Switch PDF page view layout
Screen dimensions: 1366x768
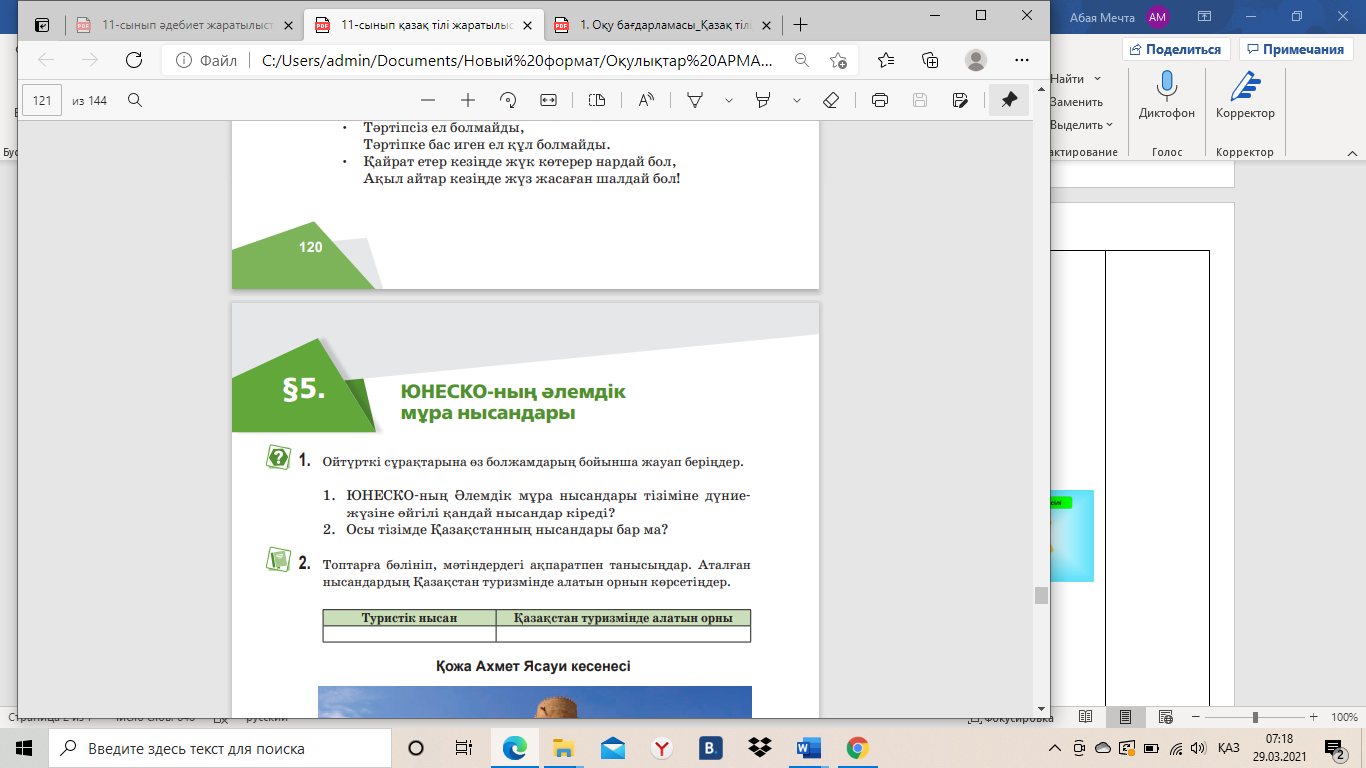tap(597, 100)
